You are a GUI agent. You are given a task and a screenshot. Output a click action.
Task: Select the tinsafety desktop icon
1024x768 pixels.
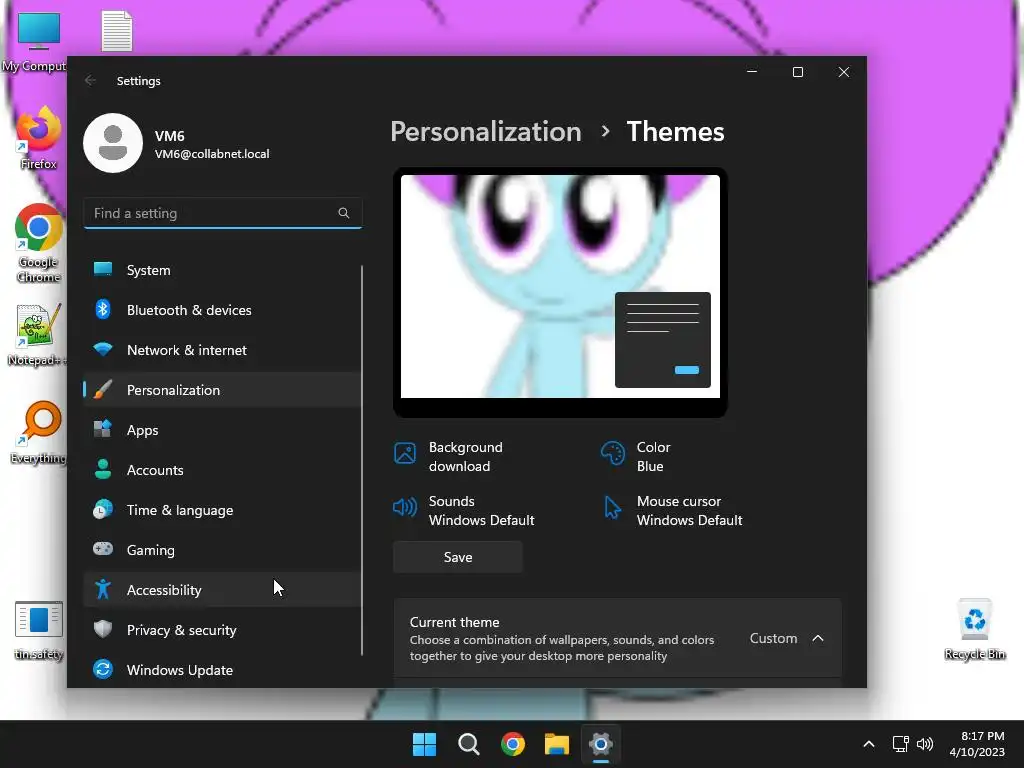click(39, 630)
